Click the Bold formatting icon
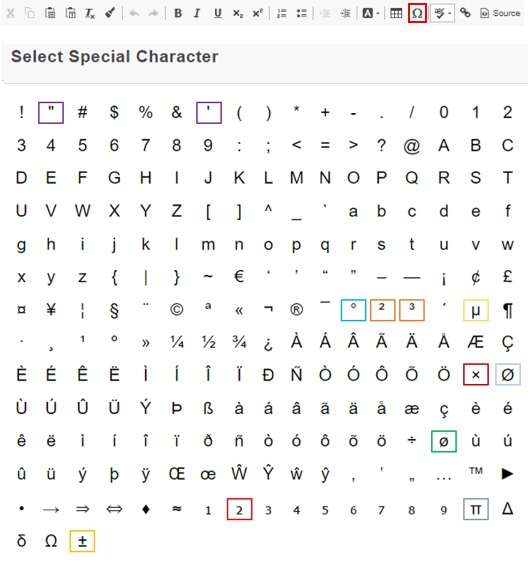 tap(178, 13)
